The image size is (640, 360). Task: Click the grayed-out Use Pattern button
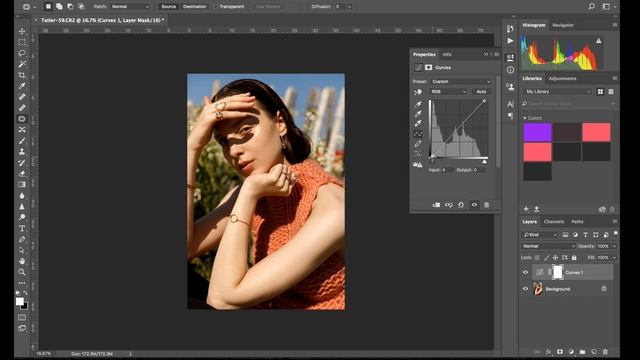click(x=268, y=7)
